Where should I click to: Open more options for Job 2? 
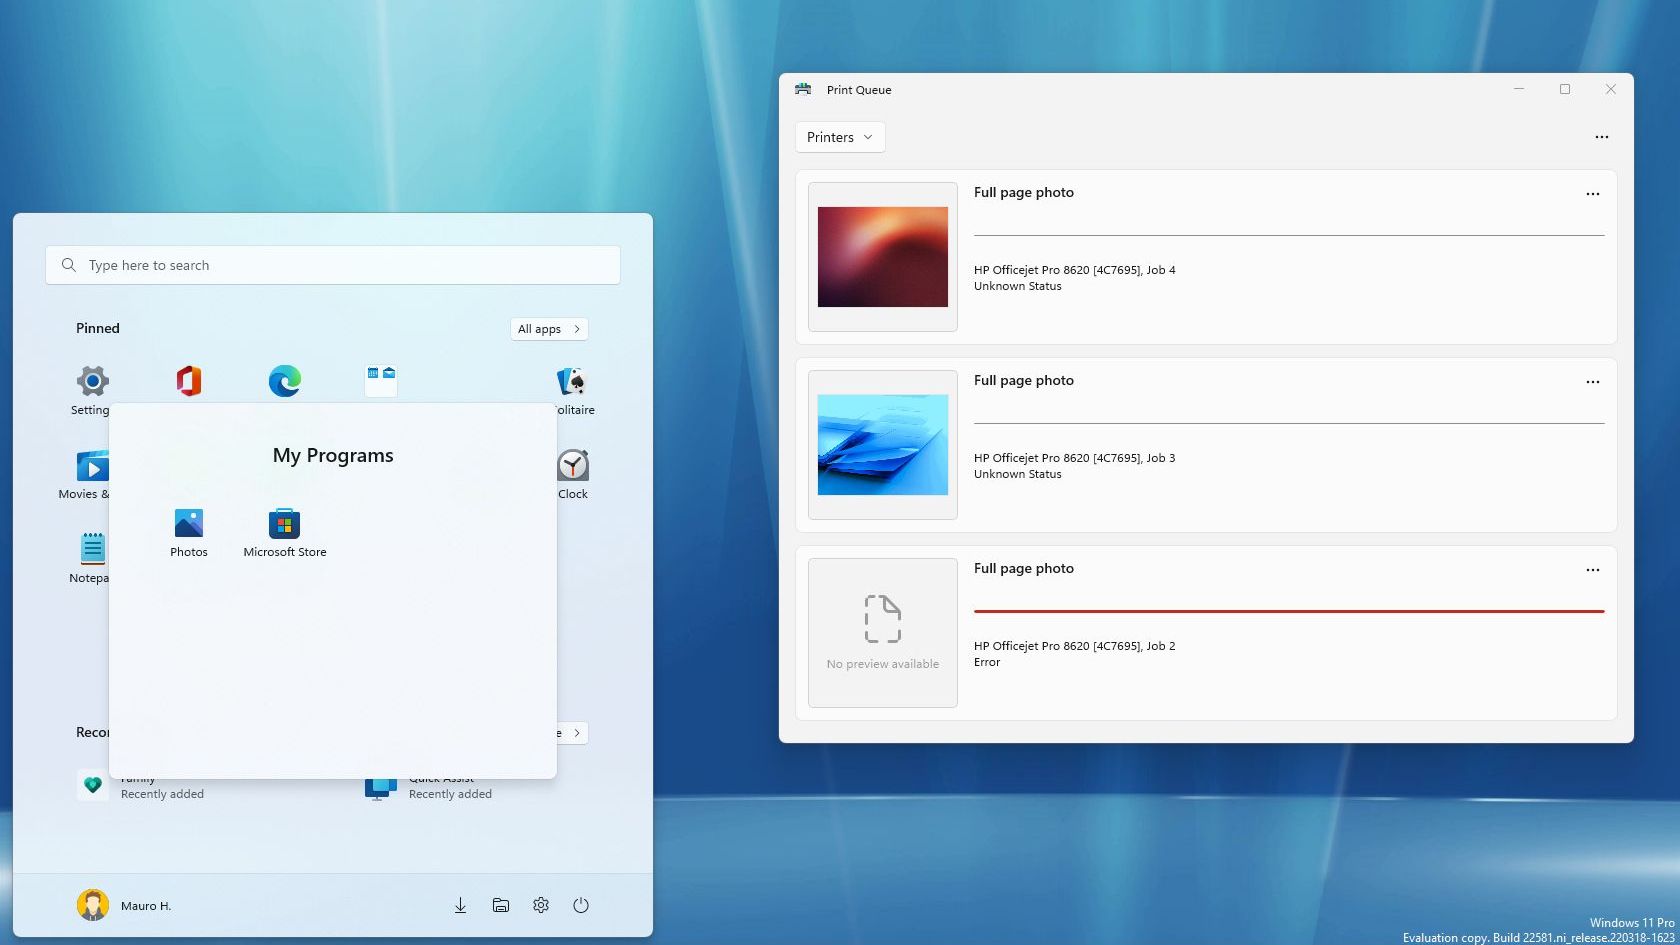click(1593, 570)
